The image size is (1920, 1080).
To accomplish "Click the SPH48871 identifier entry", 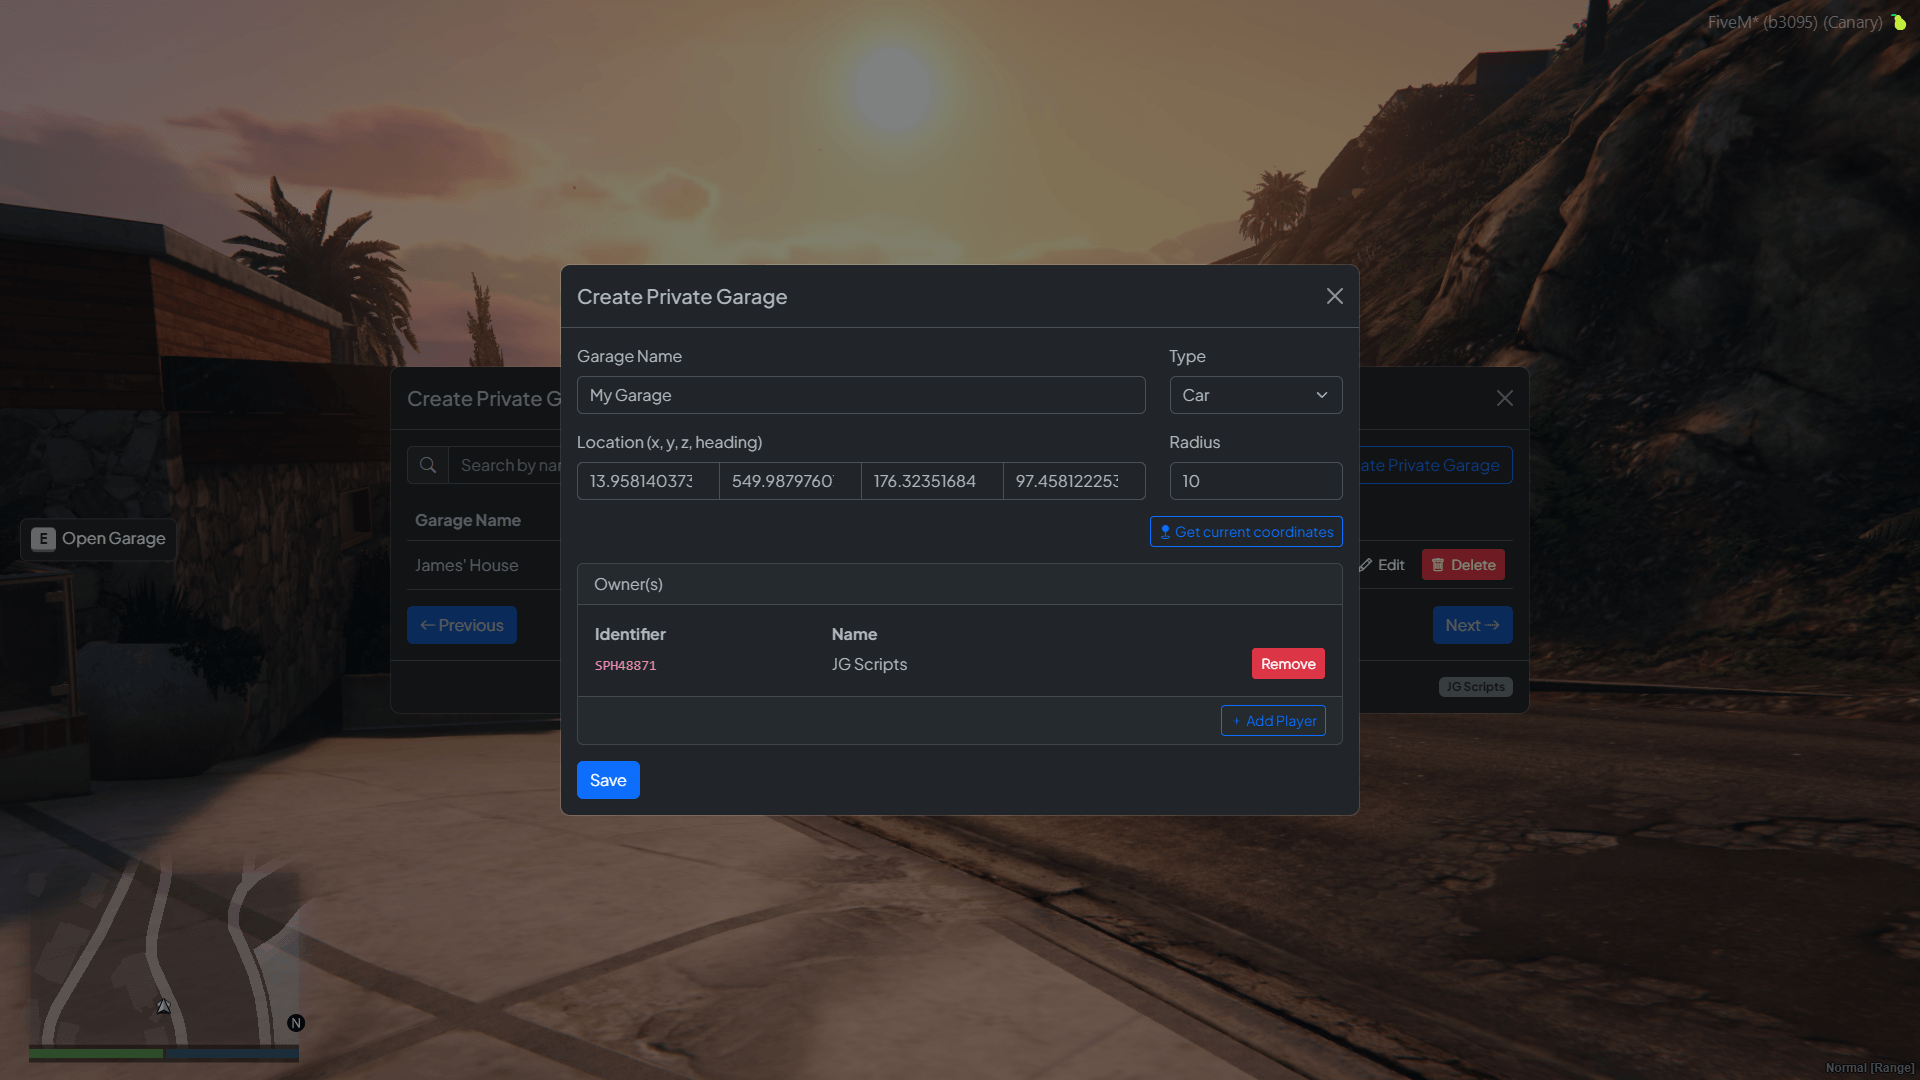I will 625,665.
